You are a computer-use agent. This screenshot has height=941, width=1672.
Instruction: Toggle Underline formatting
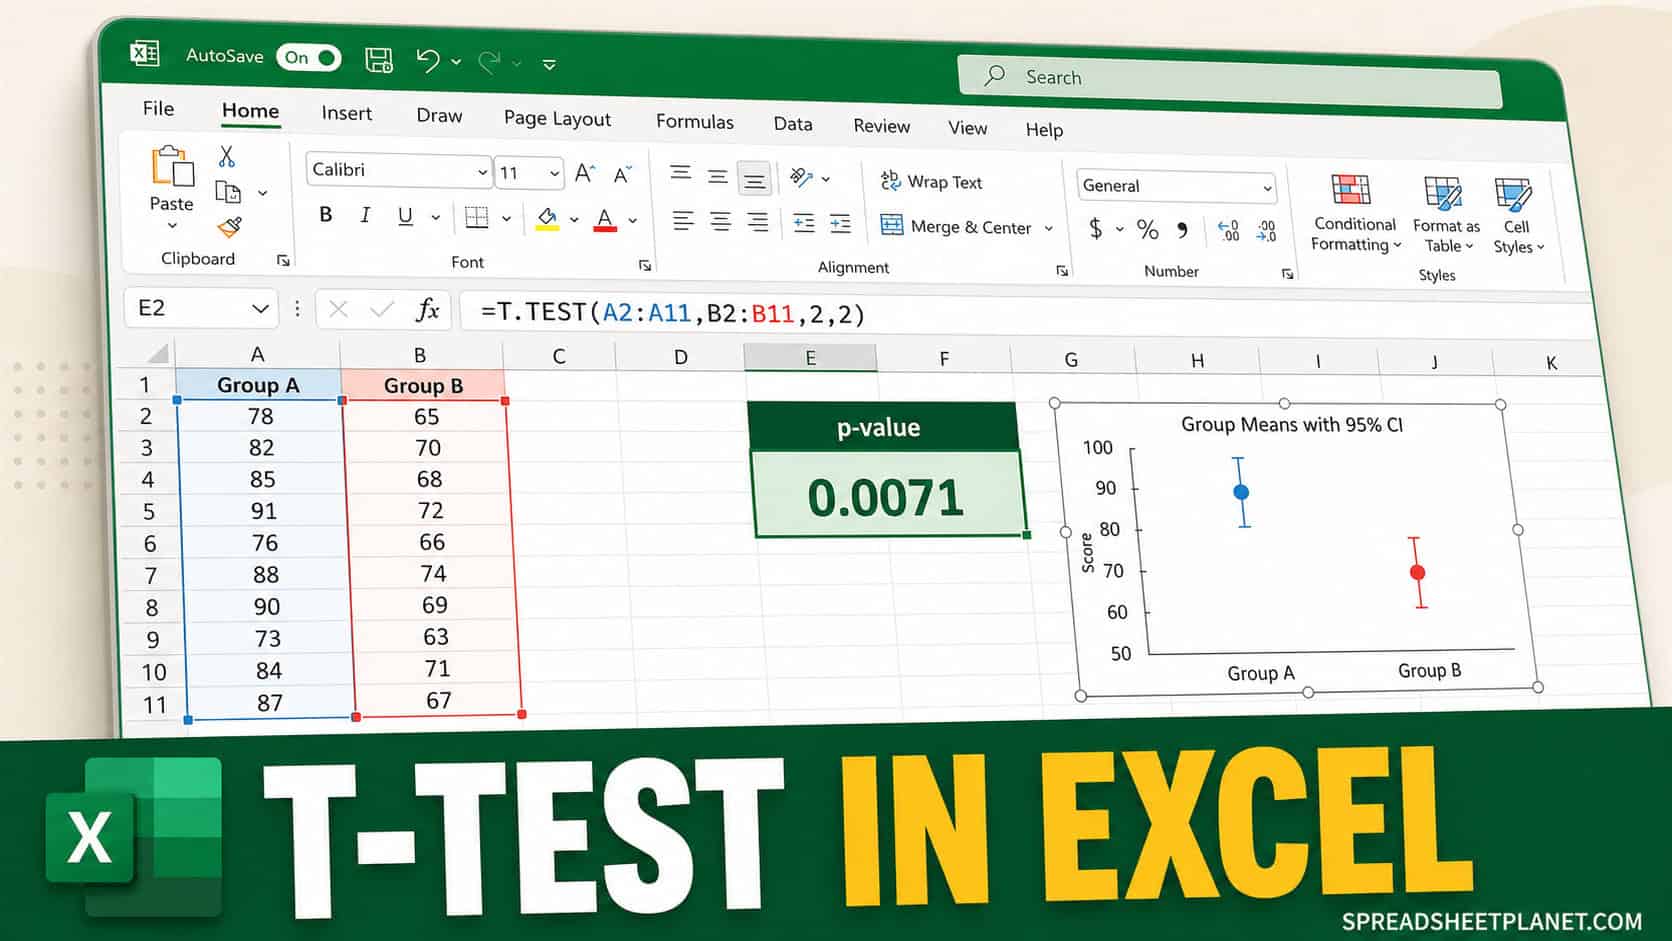point(405,216)
